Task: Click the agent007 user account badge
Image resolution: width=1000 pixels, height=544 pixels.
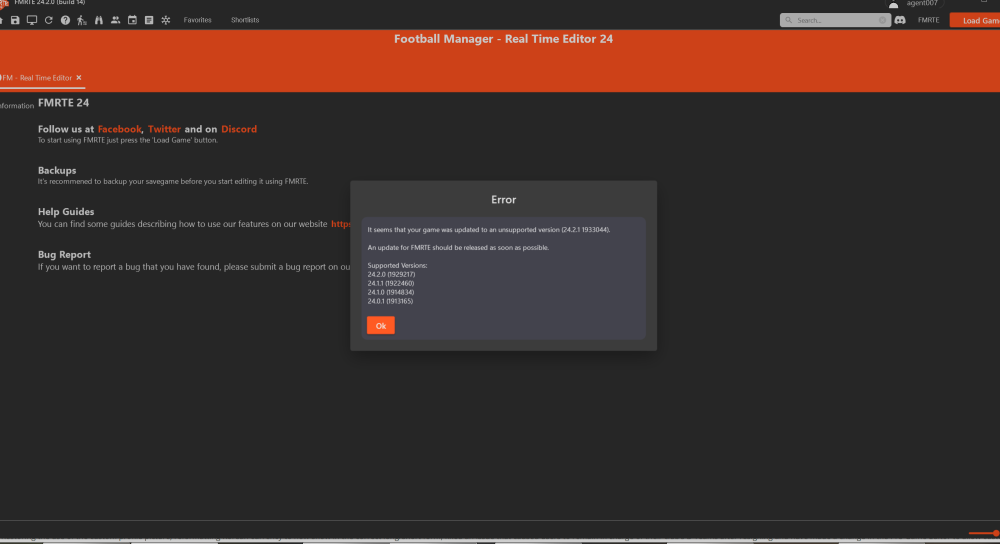Action: [914, 4]
